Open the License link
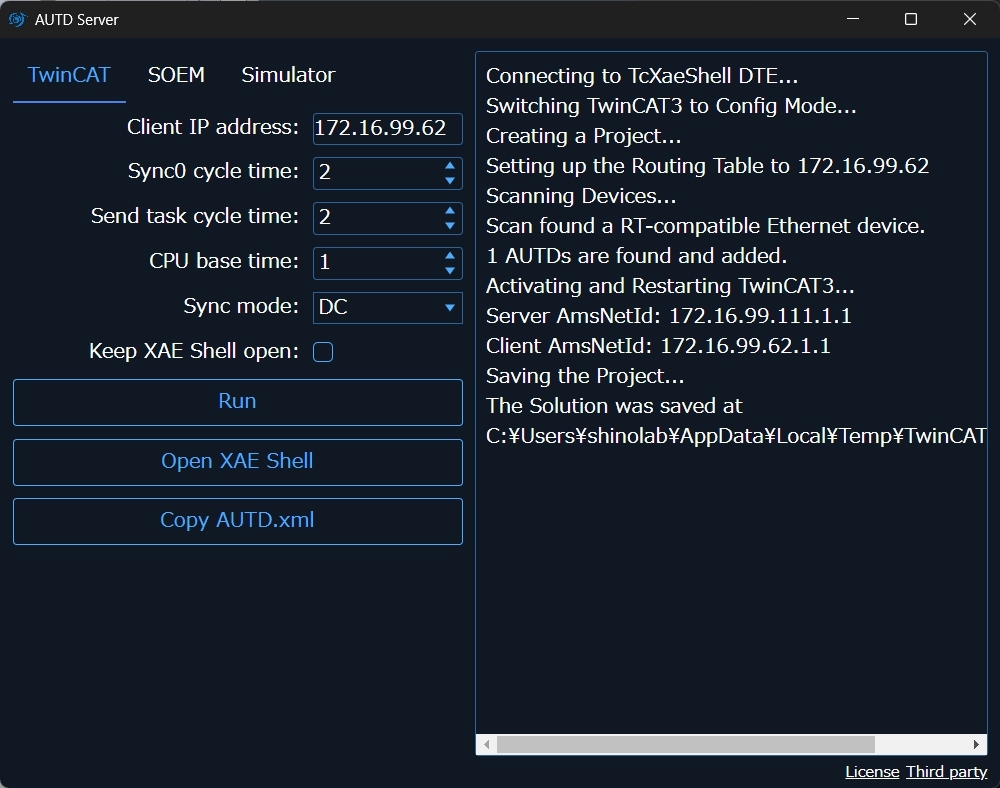Viewport: 1000px width, 788px height. tap(872, 772)
